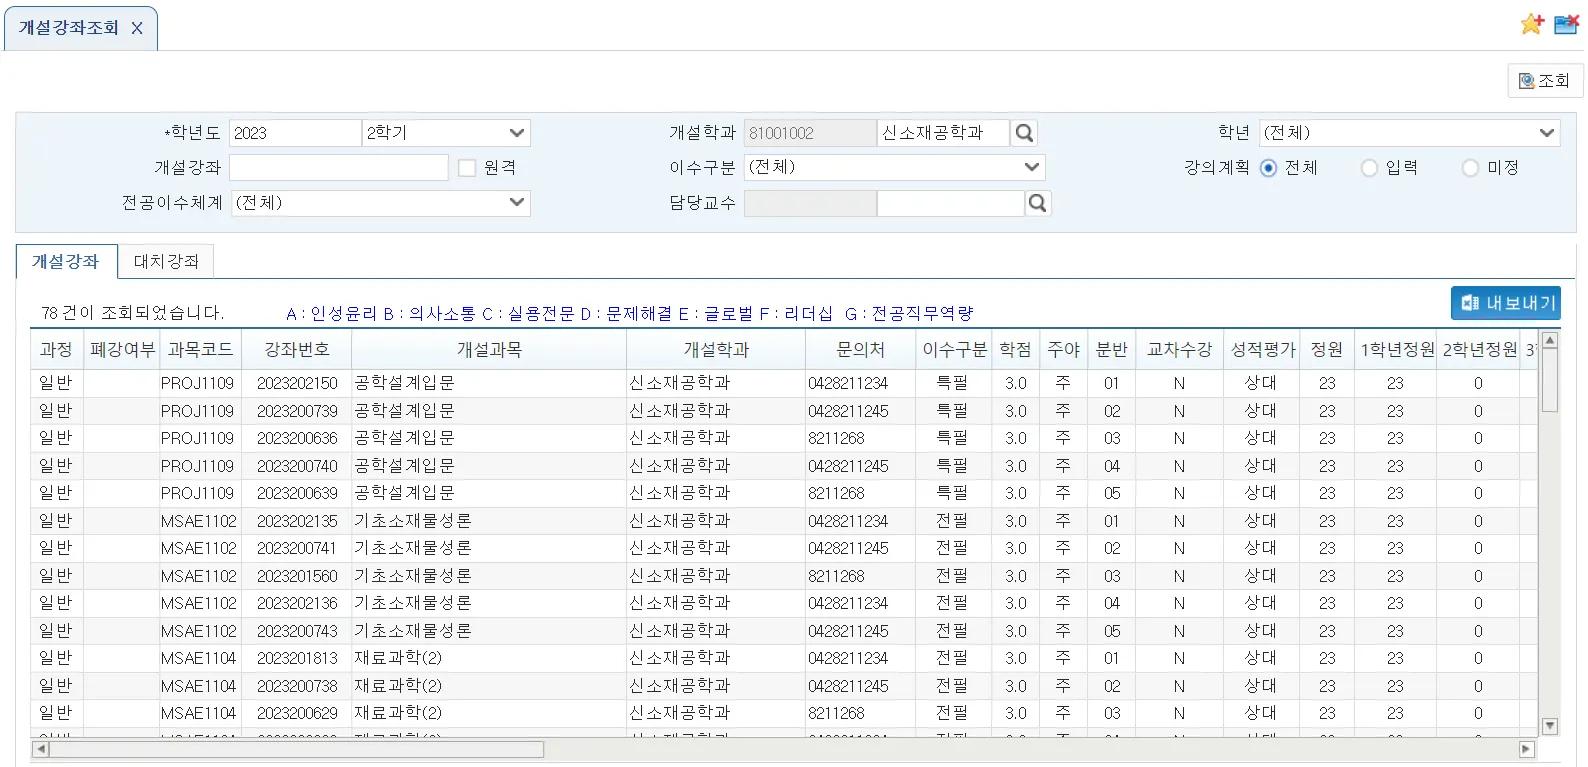1588x767 pixels.
Task: Click the close-all-tabs folder icon
Action: click(1566, 24)
